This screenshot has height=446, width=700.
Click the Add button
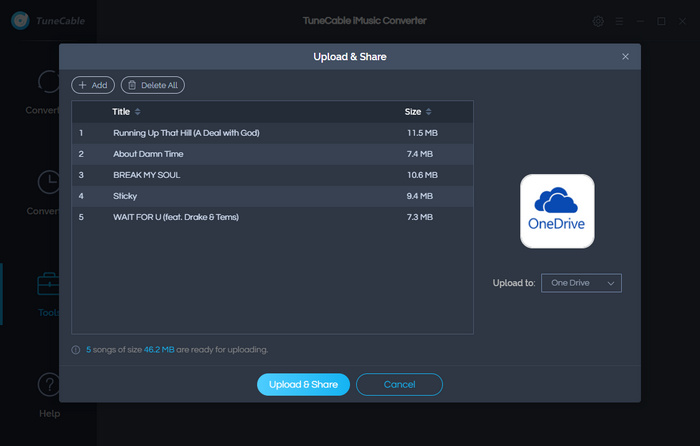pyautogui.click(x=93, y=85)
